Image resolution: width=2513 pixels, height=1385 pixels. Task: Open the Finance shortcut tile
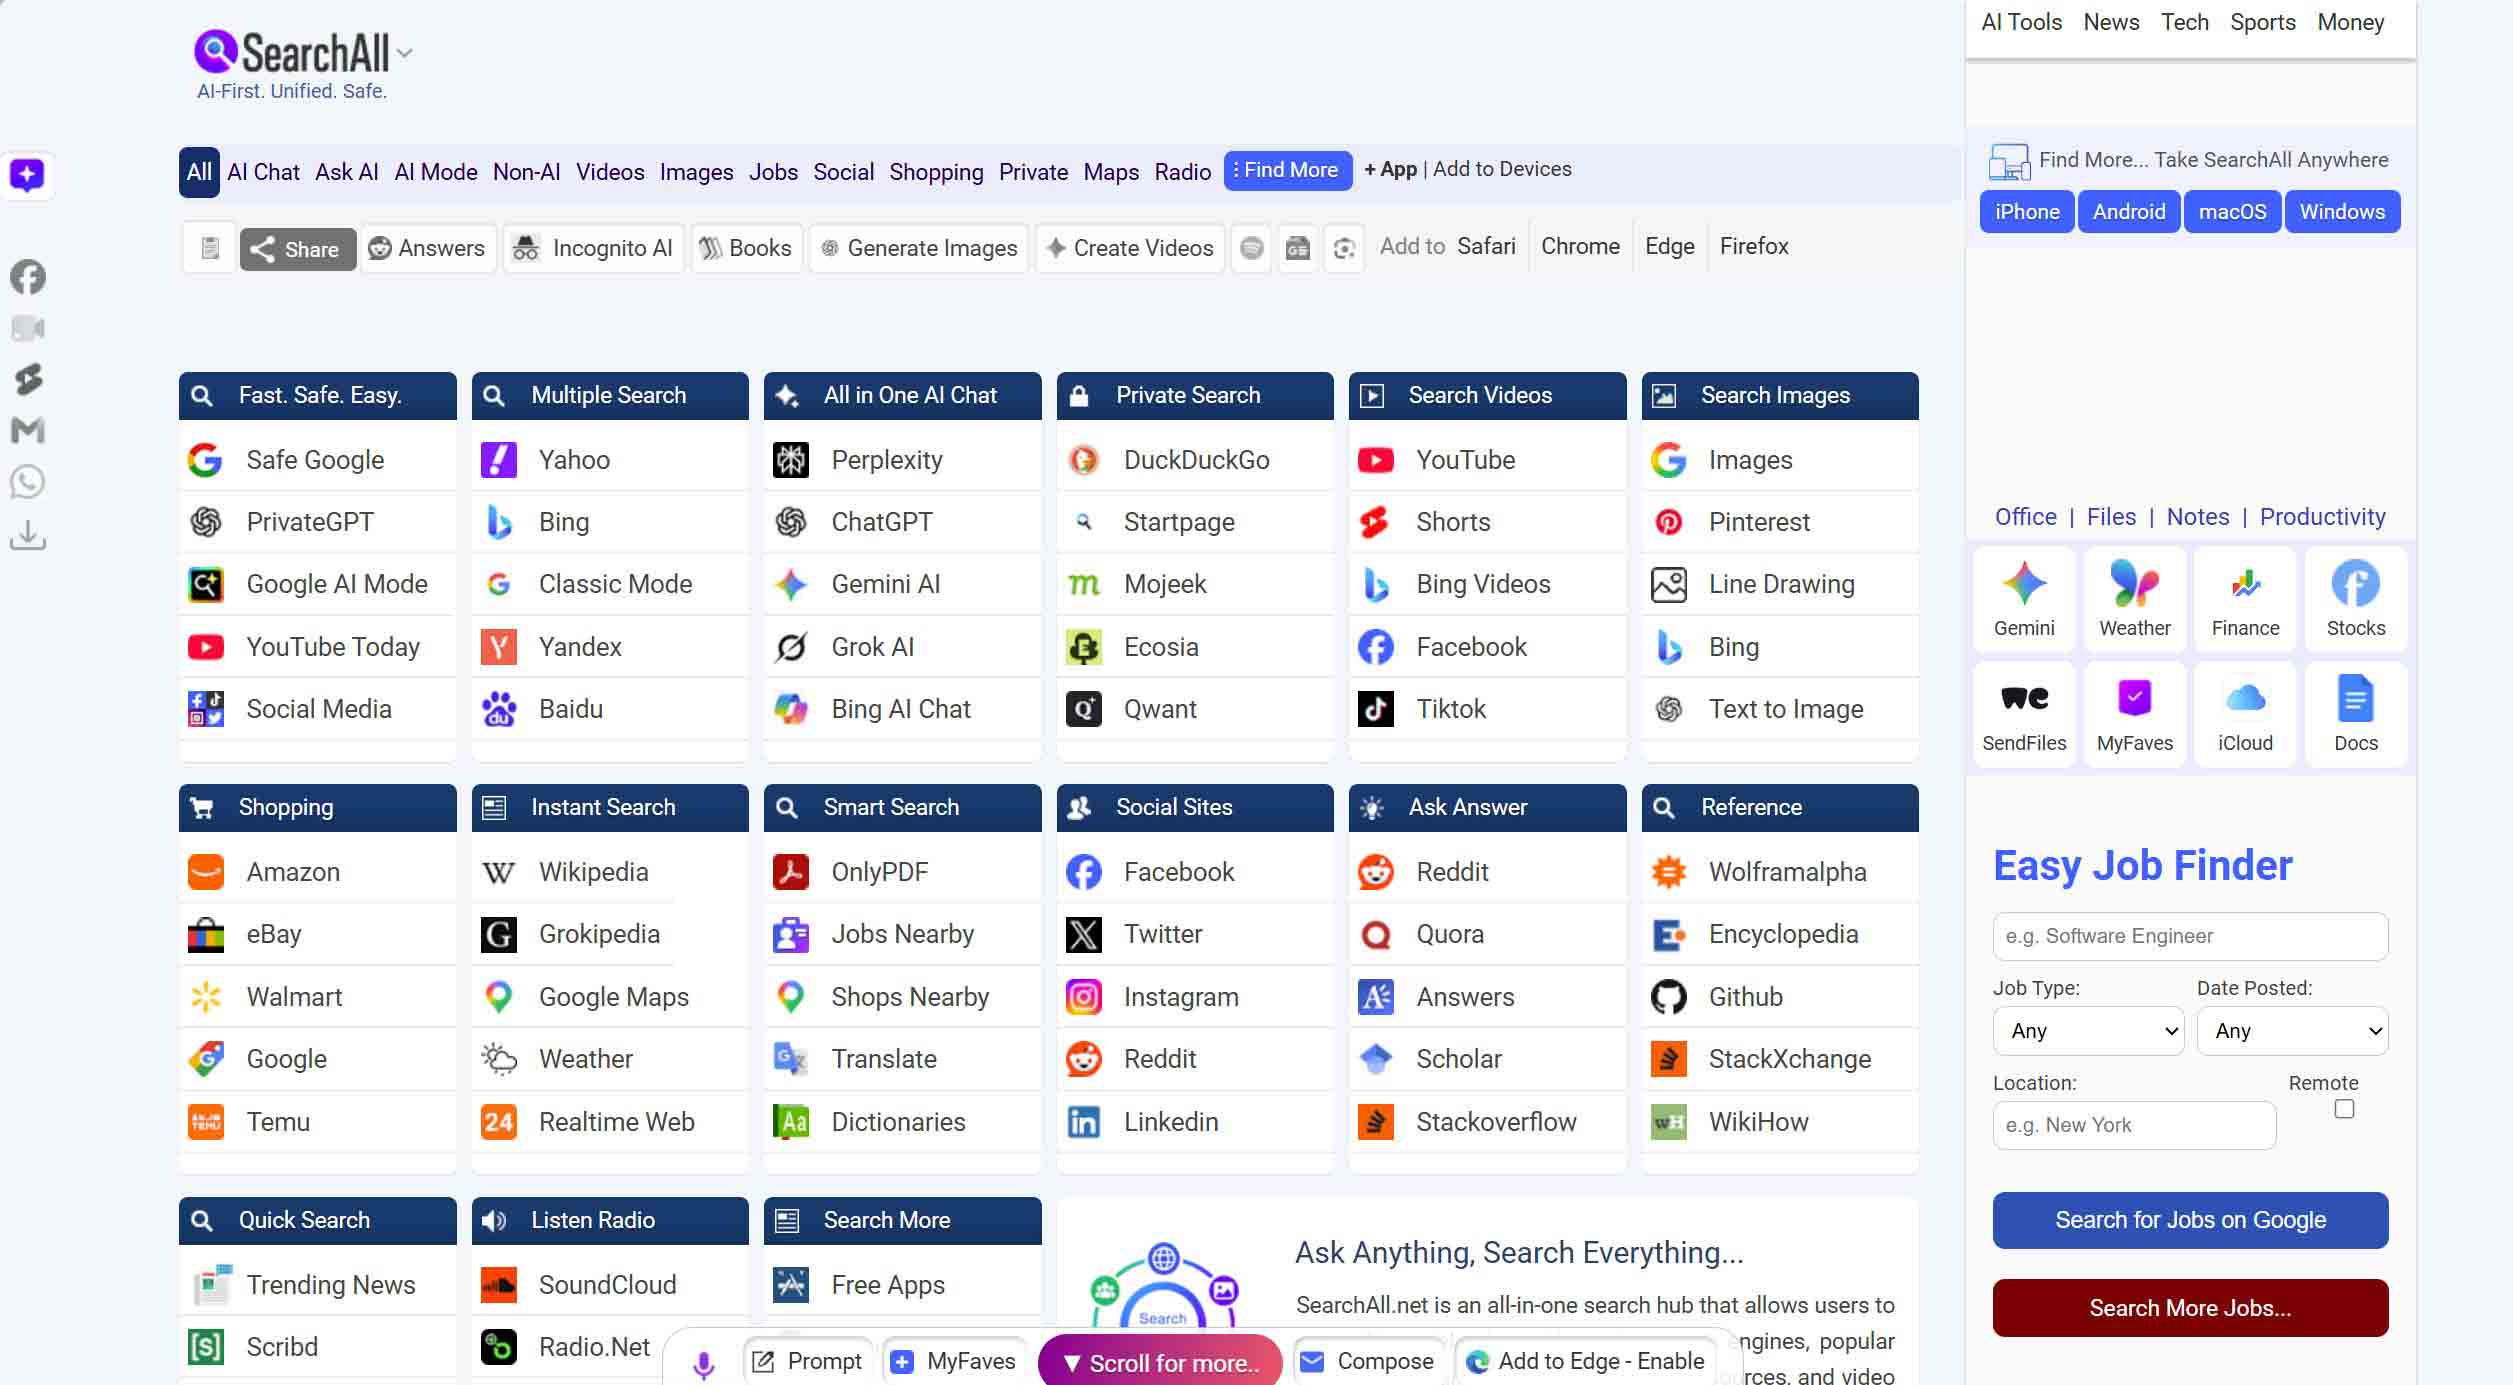(2245, 599)
